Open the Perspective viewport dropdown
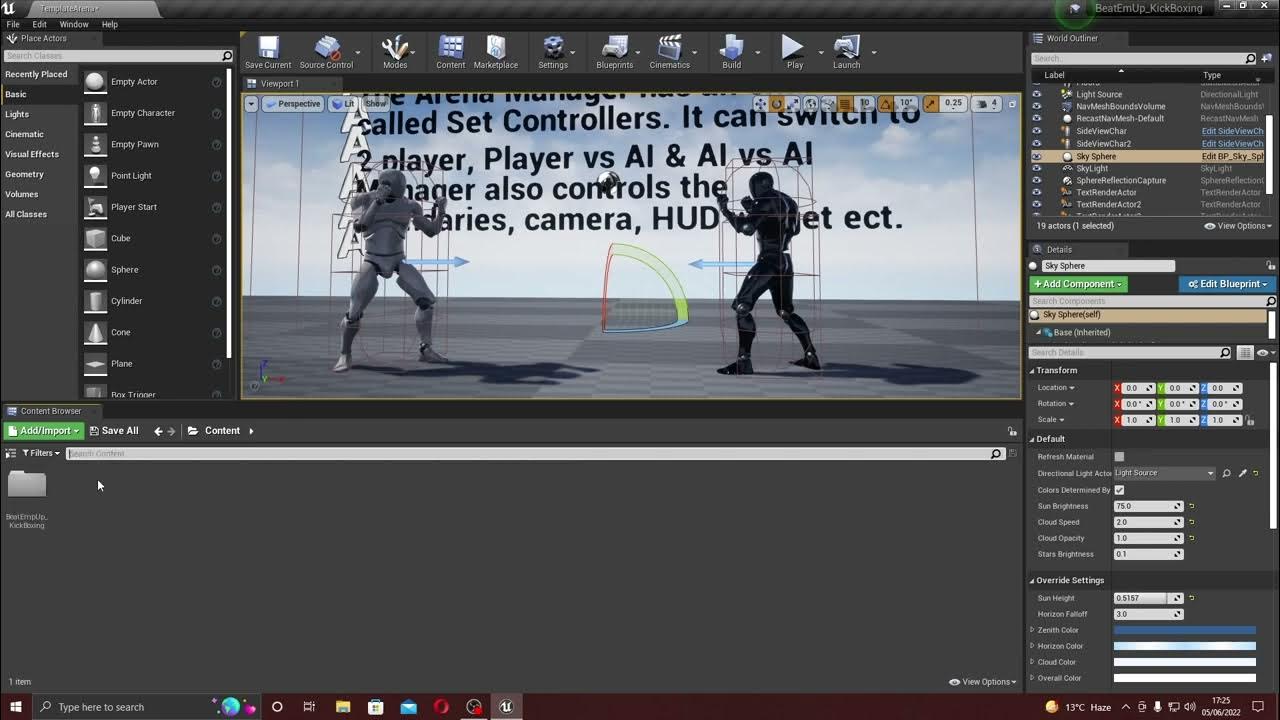 [x=292, y=104]
